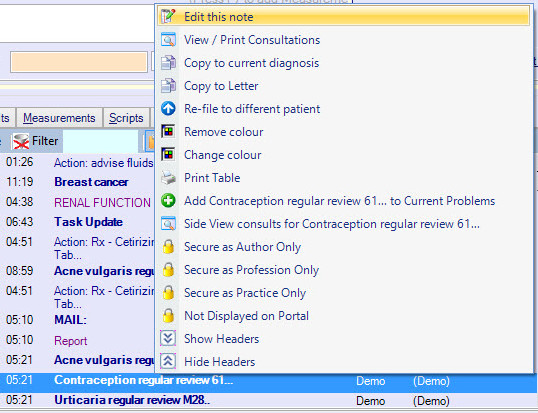Choose Show Headers menu entry
Screen dimensions: 538x413
tap(343, 339)
